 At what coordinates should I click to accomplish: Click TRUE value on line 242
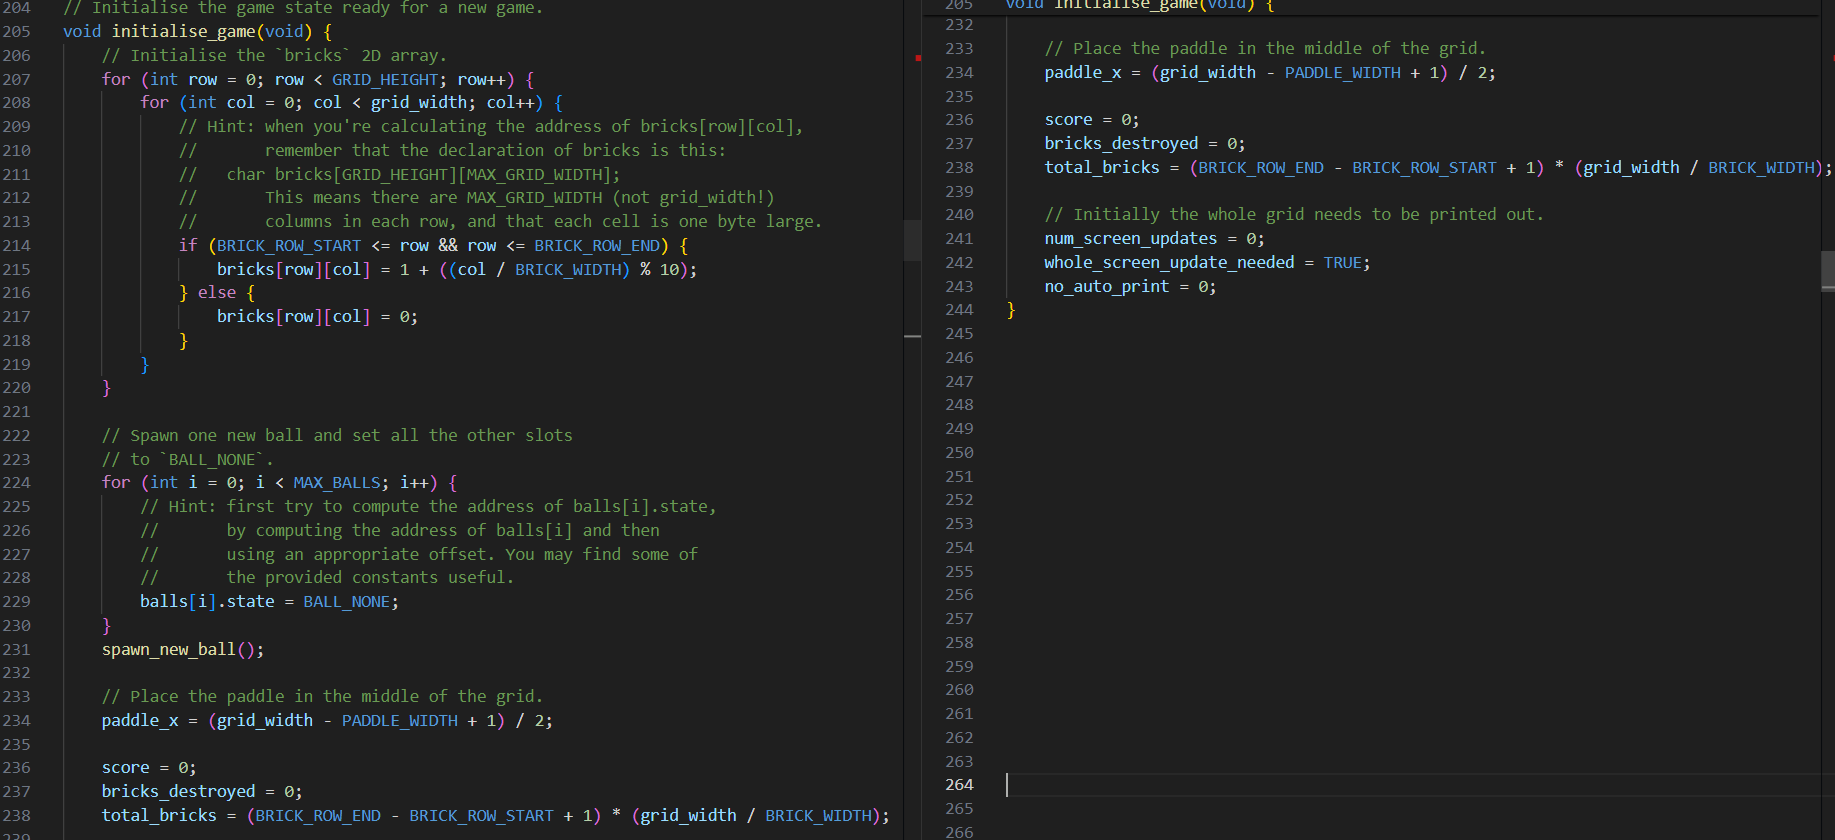coord(1343,263)
